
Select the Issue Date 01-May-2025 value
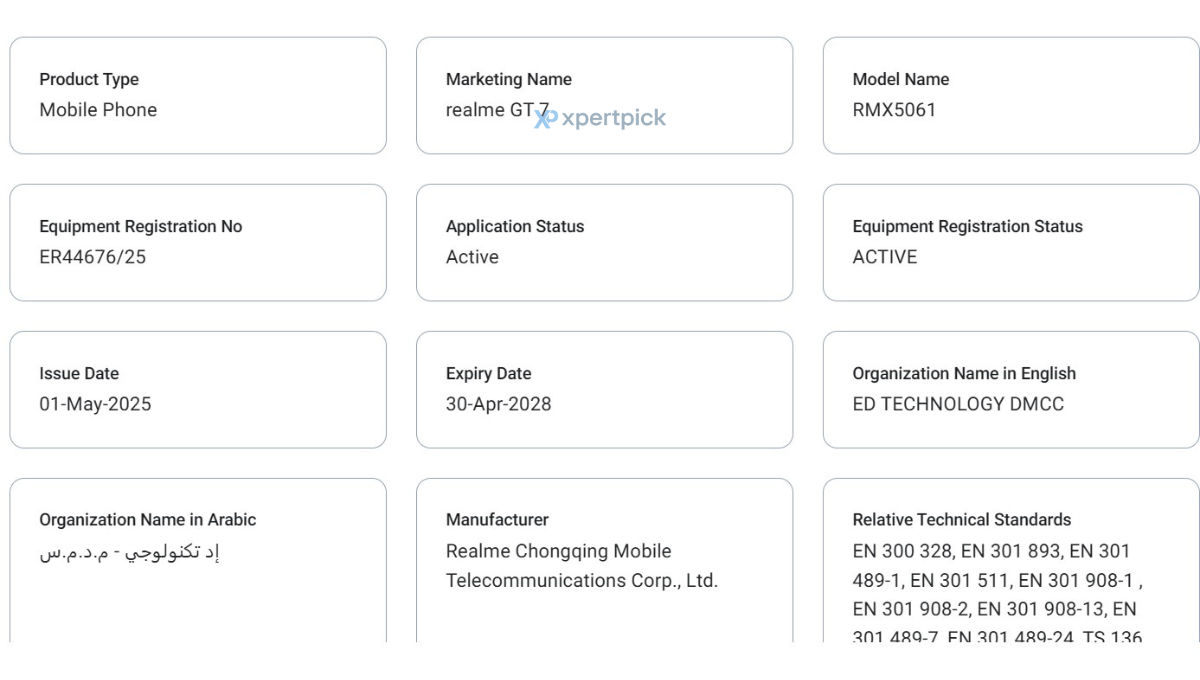pyautogui.click(x=95, y=404)
